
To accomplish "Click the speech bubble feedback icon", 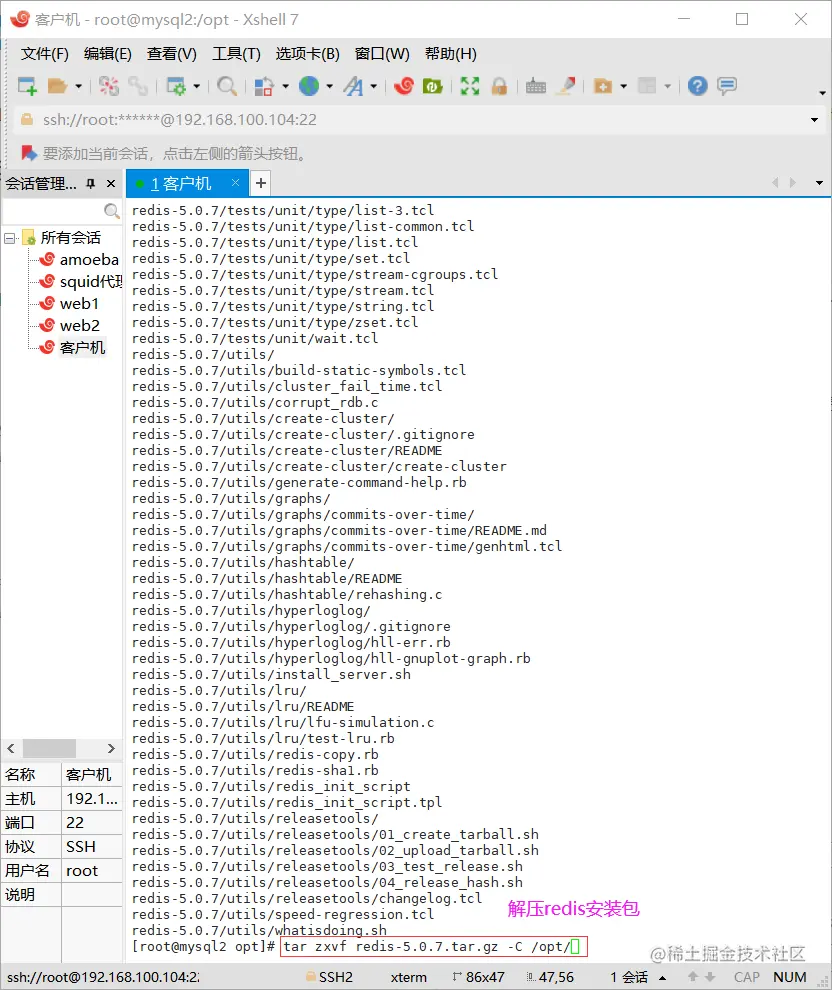I will coord(727,86).
